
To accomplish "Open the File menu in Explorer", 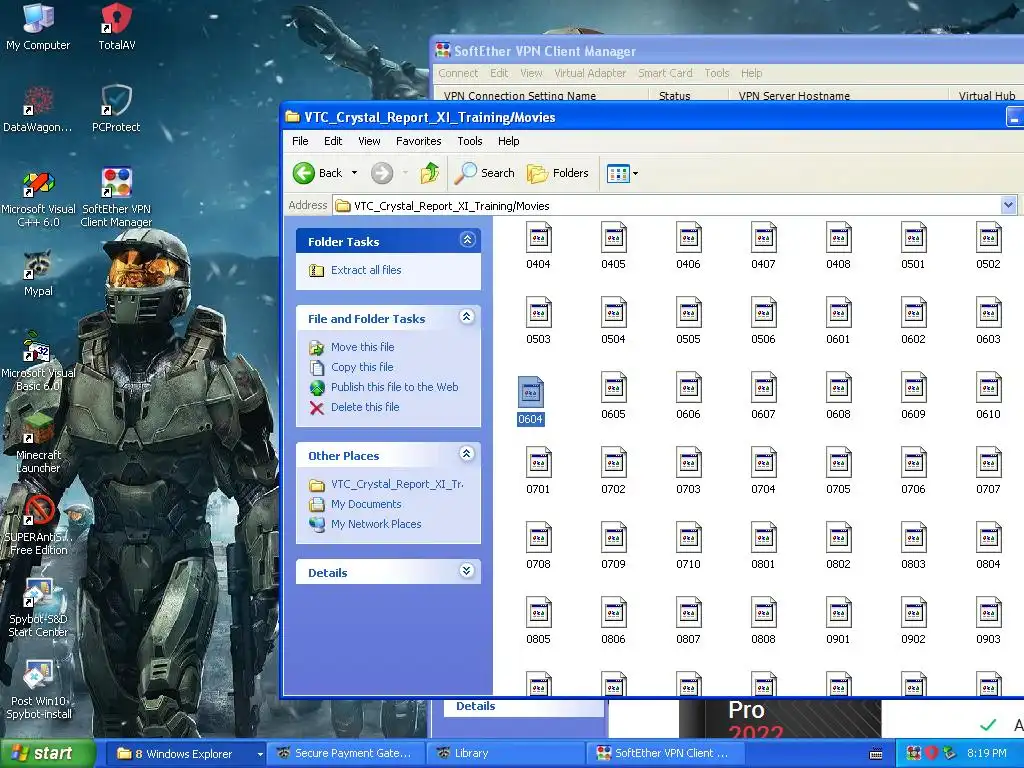I will tap(300, 141).
